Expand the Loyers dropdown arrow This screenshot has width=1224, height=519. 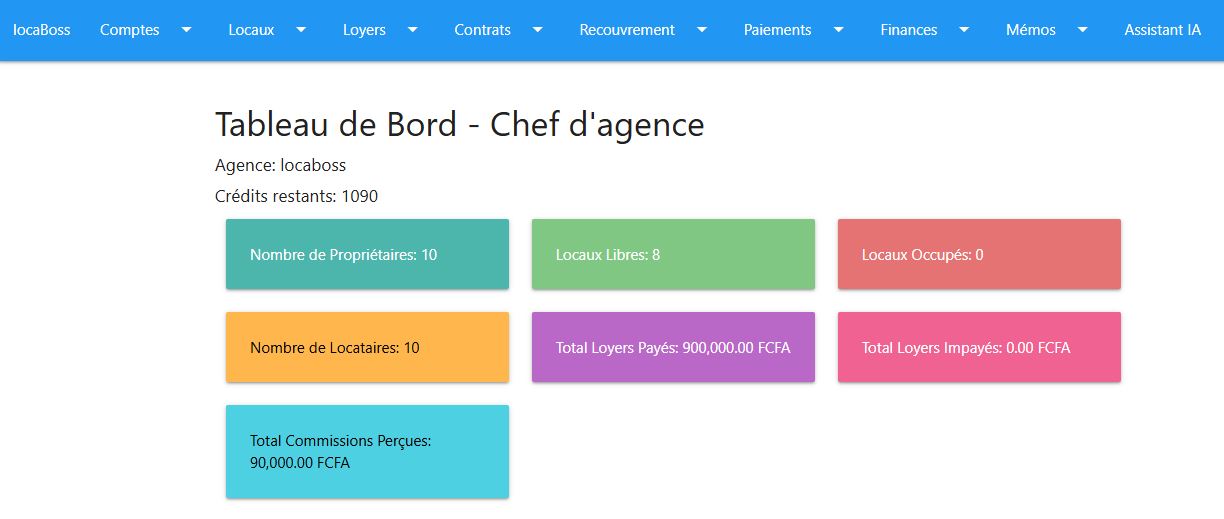(412, 30)
